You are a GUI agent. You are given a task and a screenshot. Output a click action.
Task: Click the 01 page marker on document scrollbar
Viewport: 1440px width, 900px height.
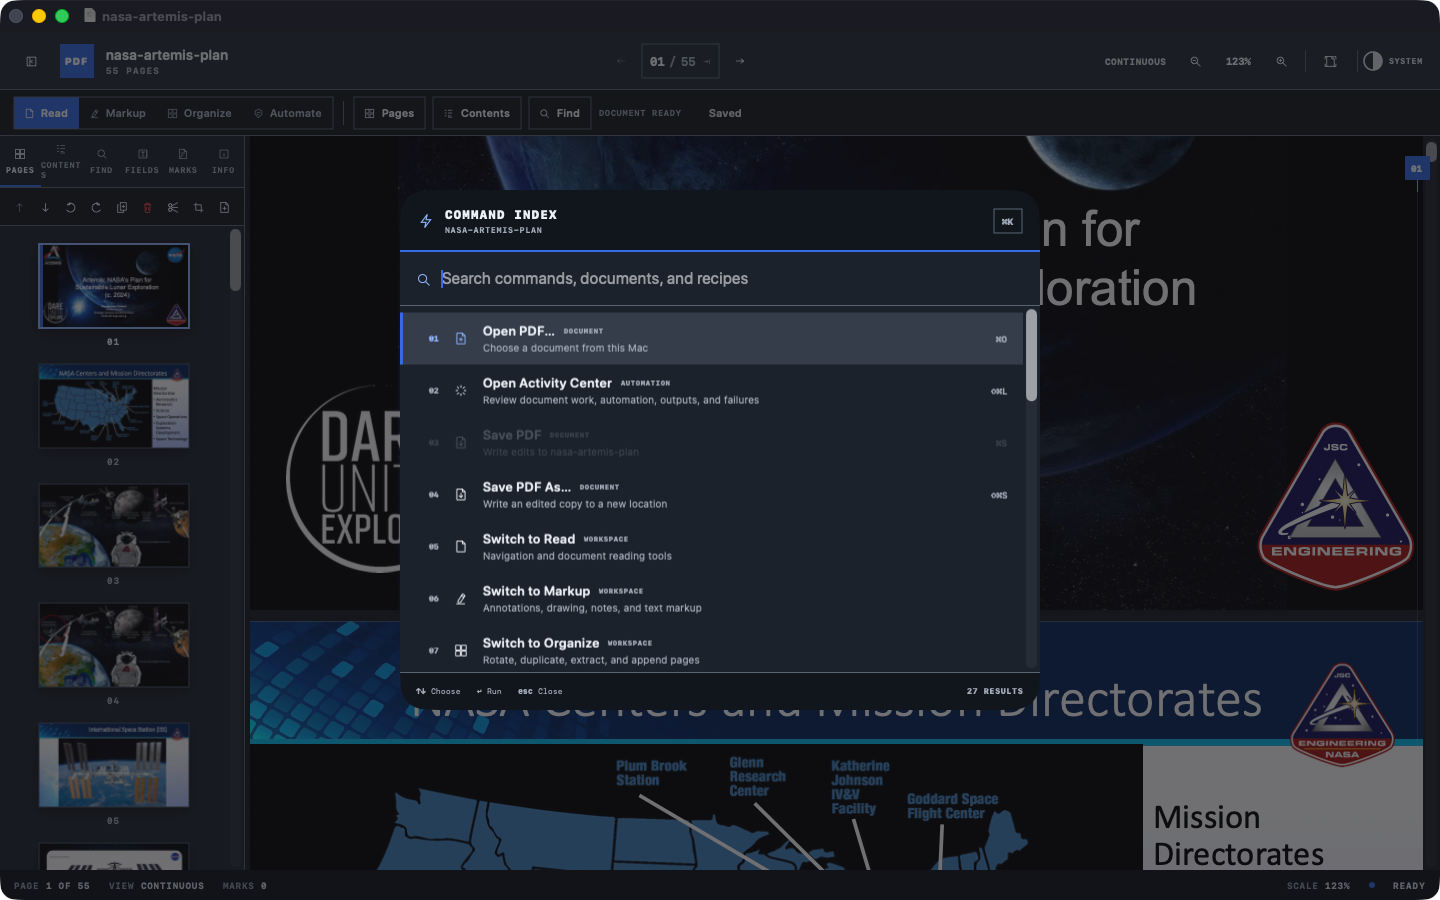tap(1417, 168)
